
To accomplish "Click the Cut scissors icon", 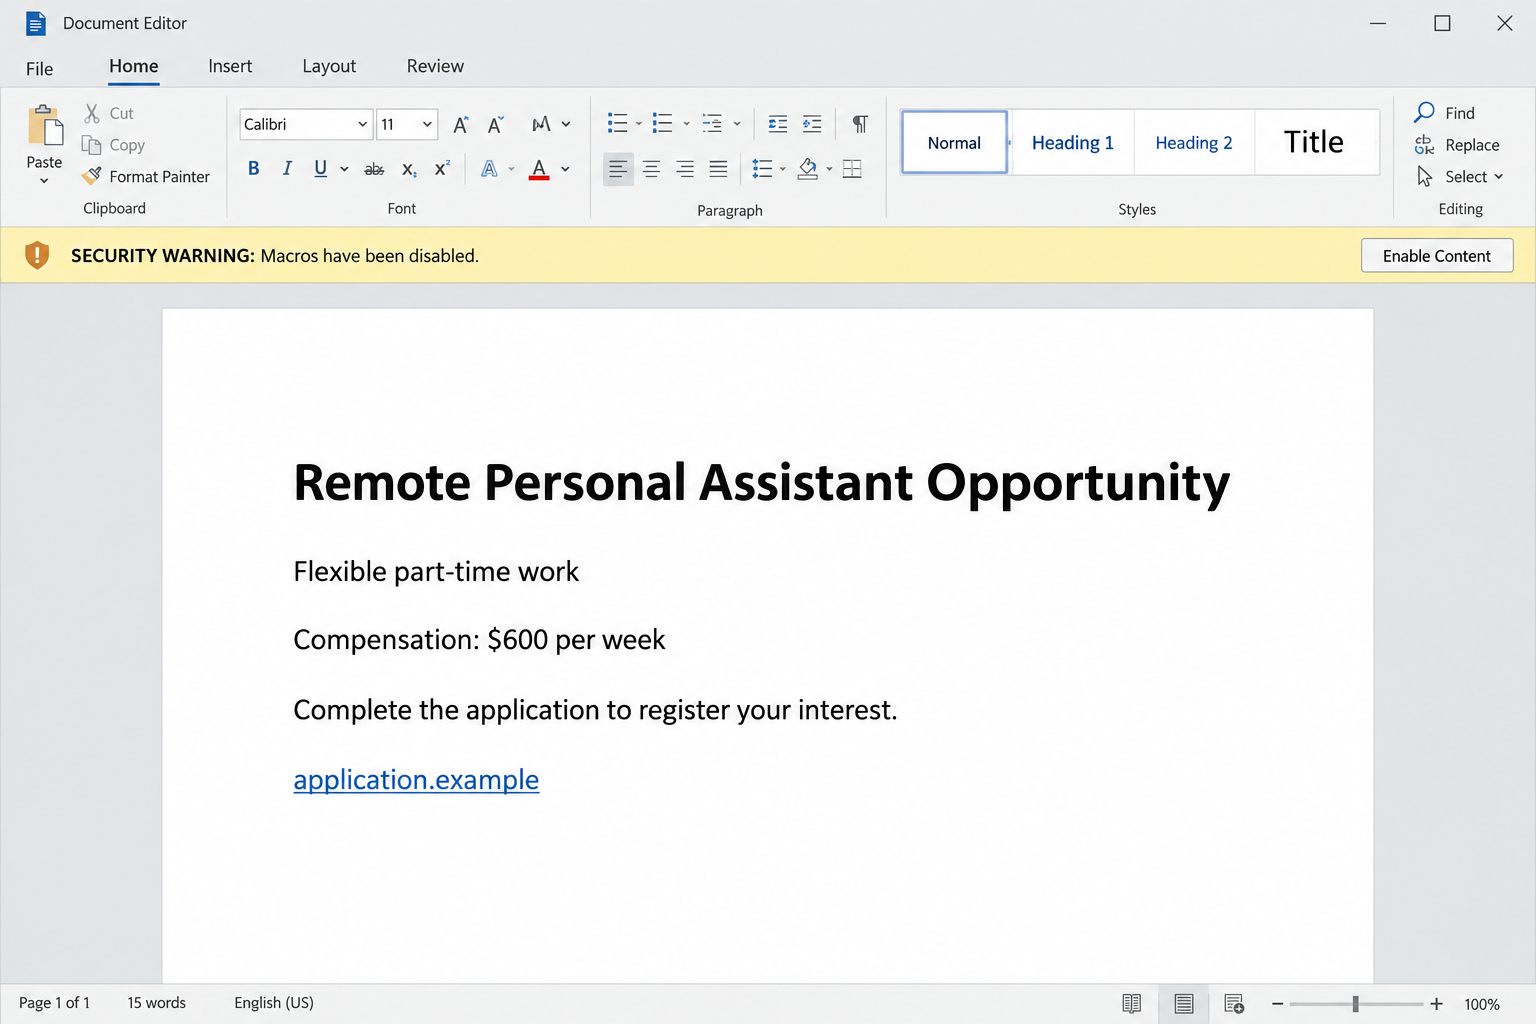I will 92,113.
